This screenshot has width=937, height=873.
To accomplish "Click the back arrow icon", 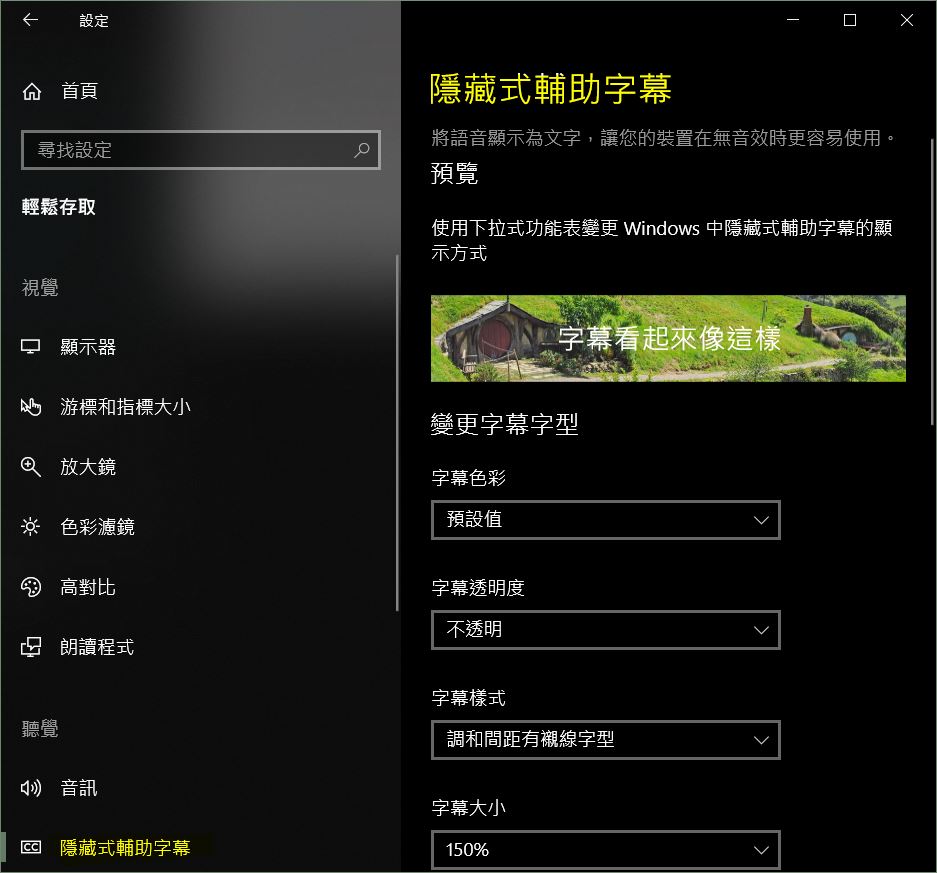I will tap(30, 20).
